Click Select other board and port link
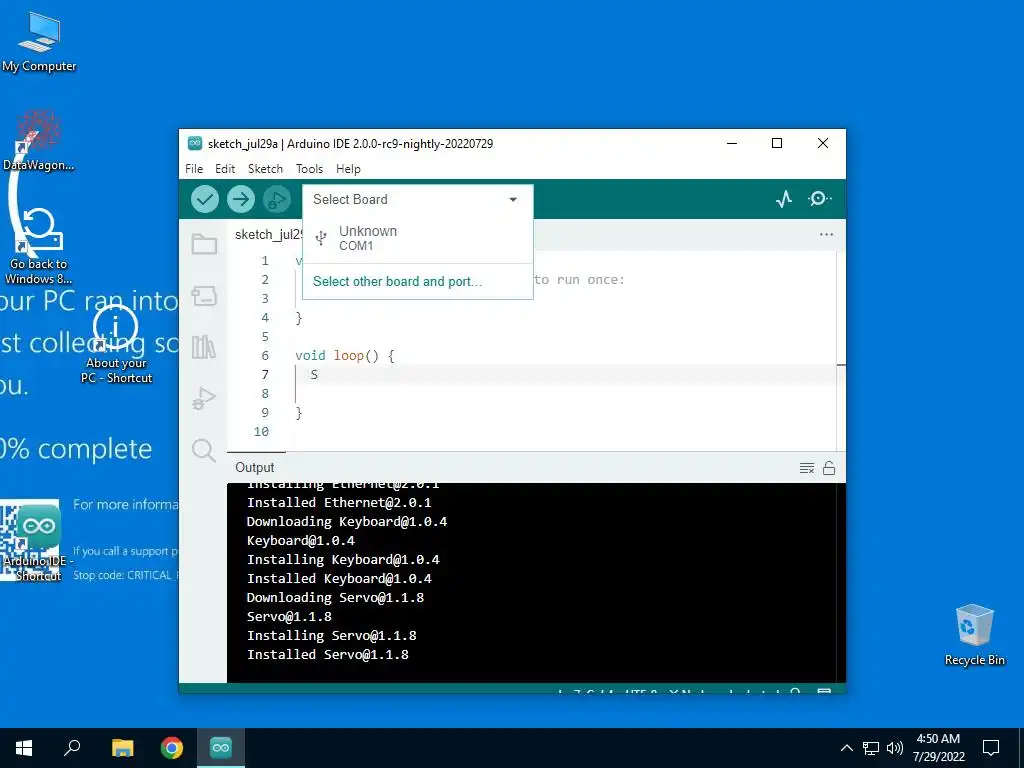This screenshot has width=1024, height=768. (x=397, y=281)
